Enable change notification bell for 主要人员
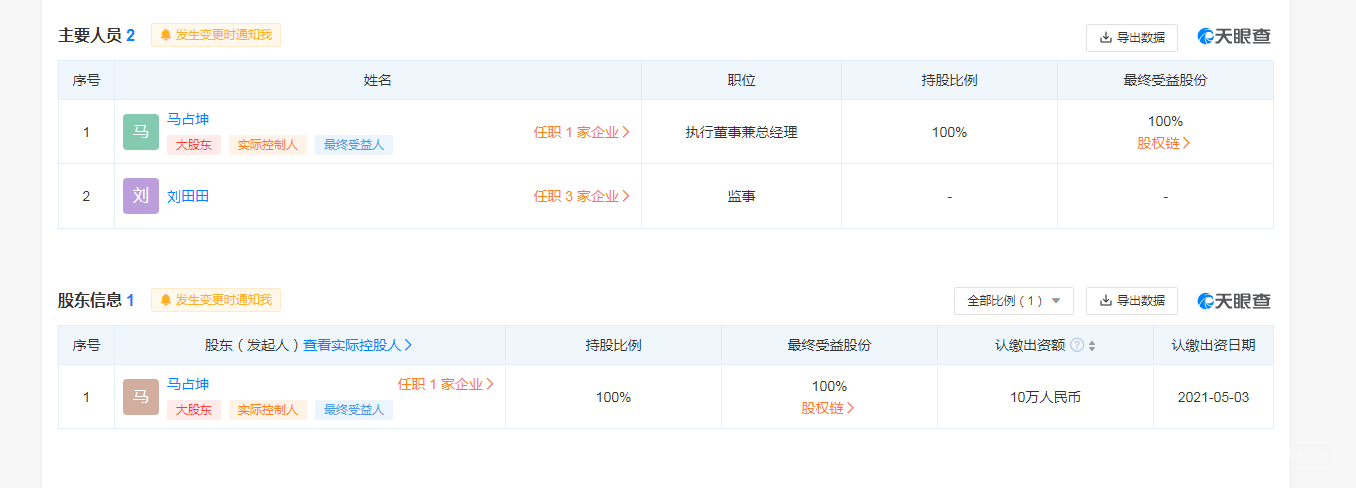The image size is (1356, 488). 216,35
